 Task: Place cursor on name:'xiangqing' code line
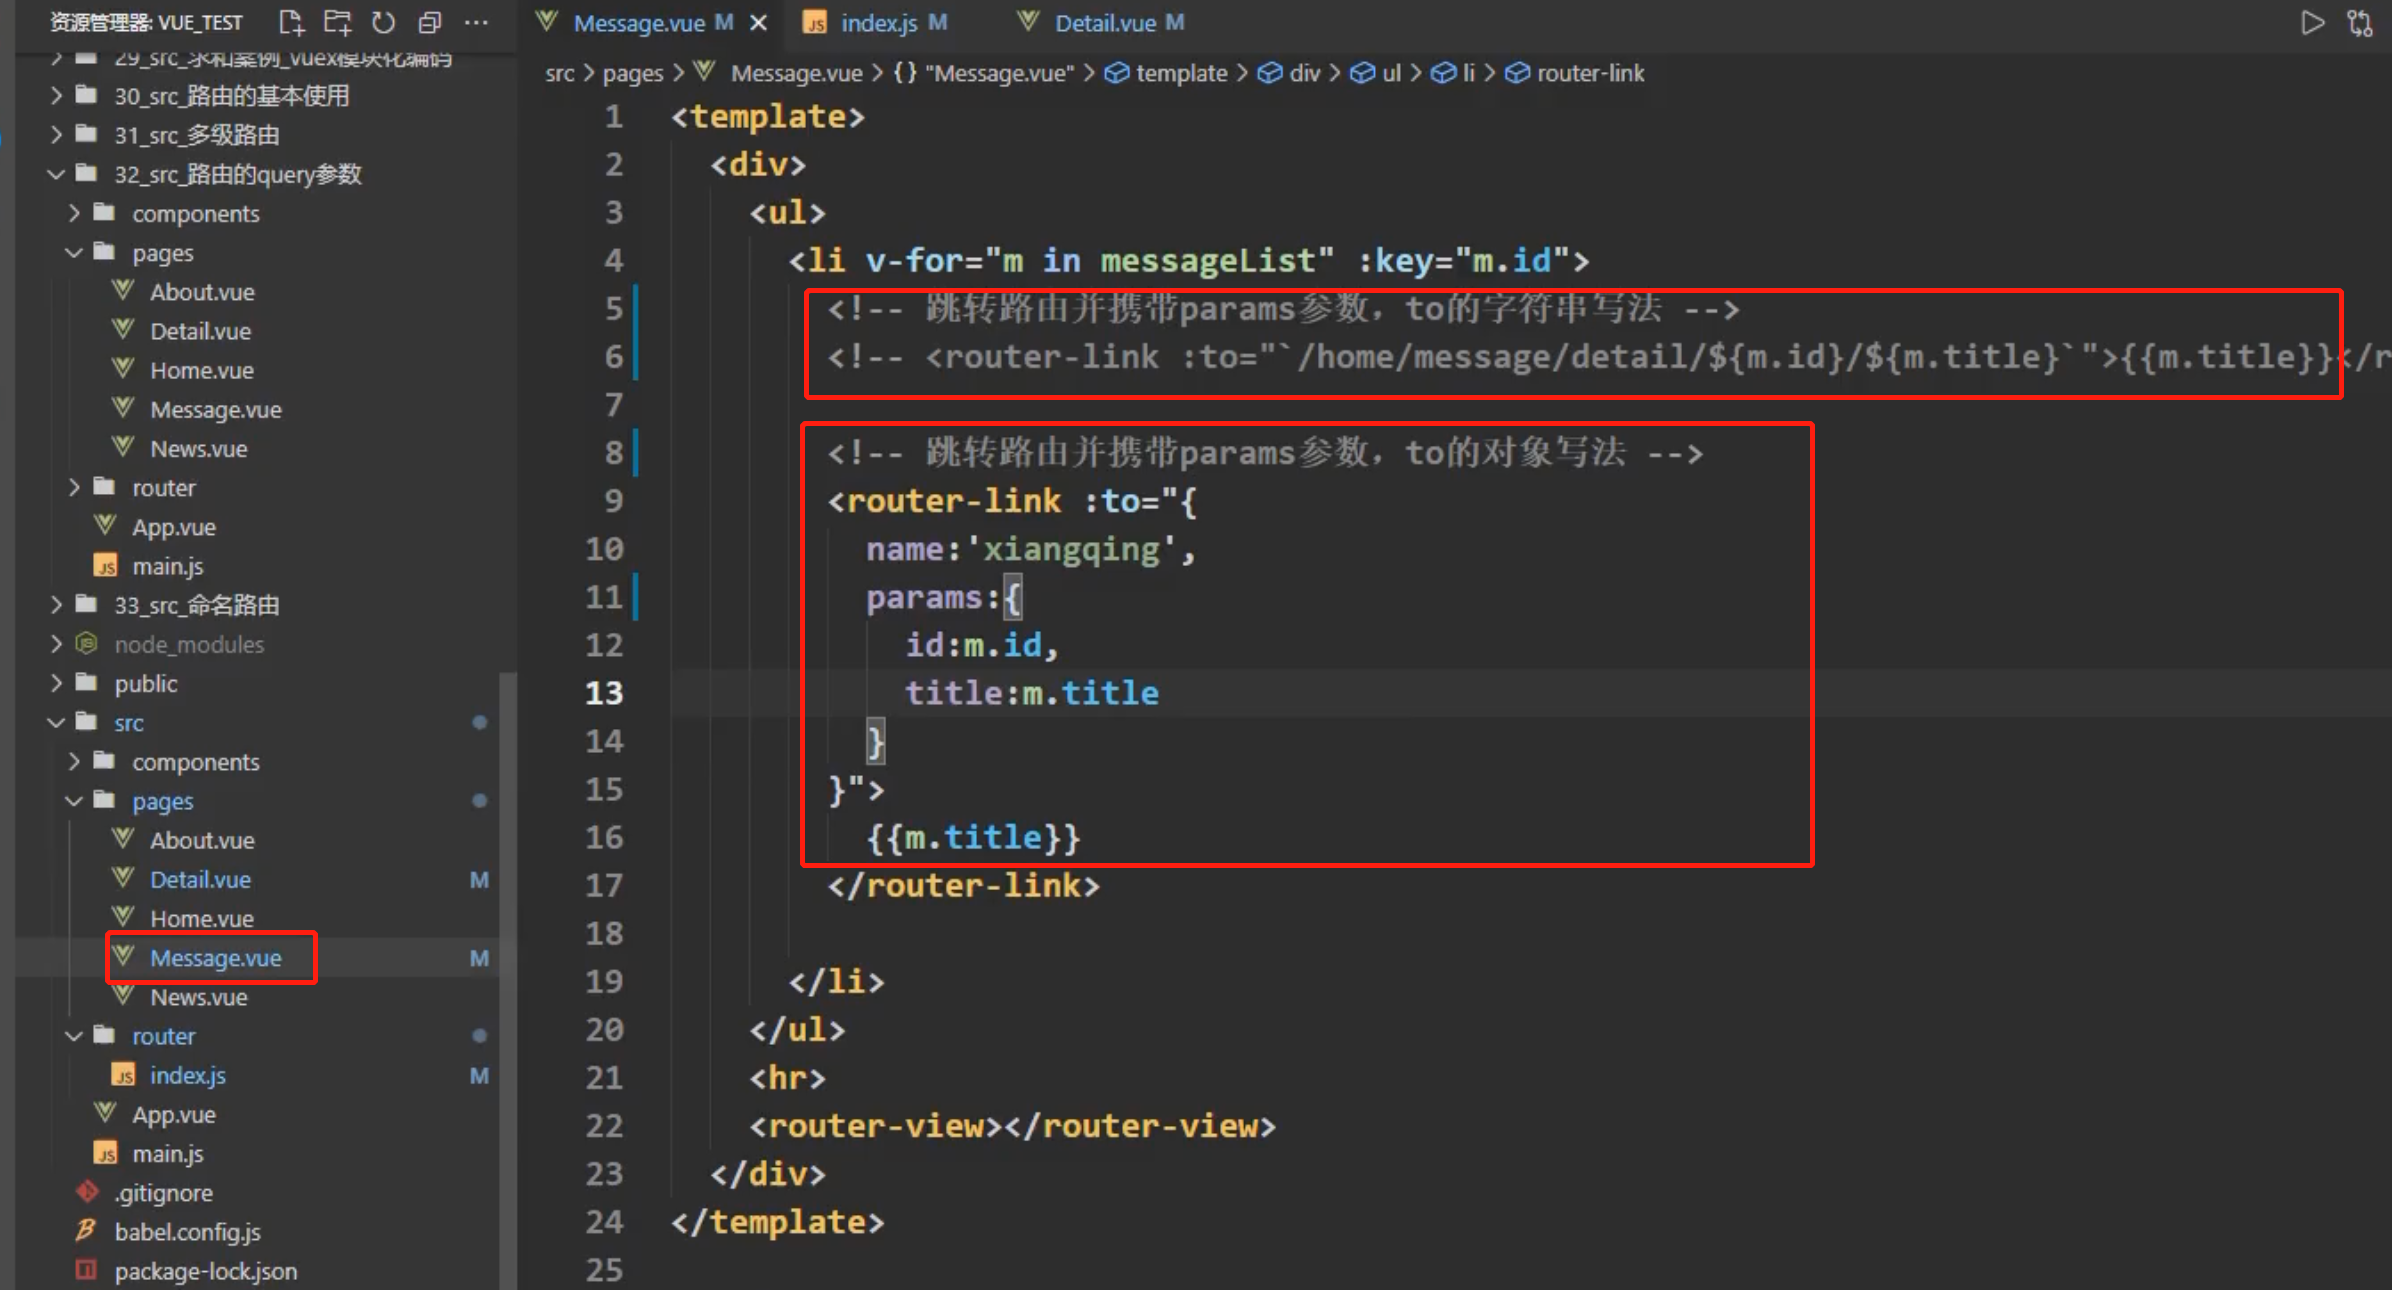pos(1030,549)
